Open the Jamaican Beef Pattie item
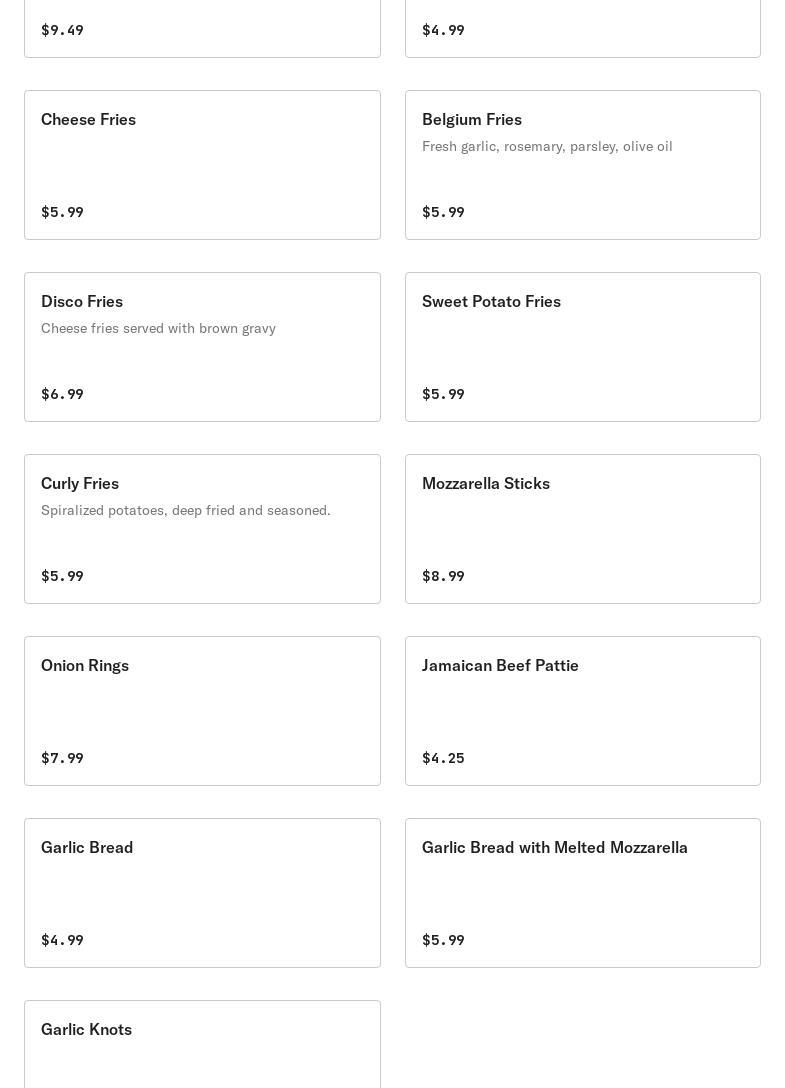Image resolution: width=785 pixels, height=1088 pixels. click(x=582, y=711)
